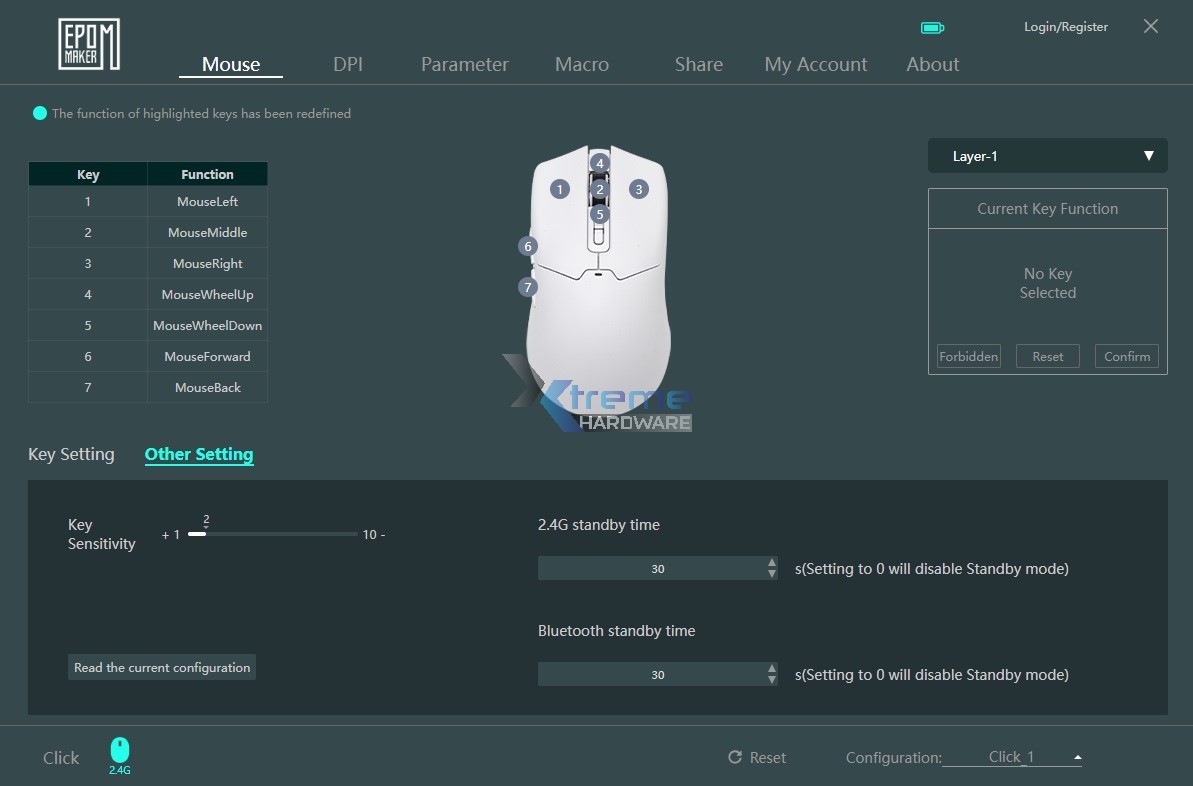
Task: Click Read the current configuration
Action: pyautogui.click(x=161, y=667)
